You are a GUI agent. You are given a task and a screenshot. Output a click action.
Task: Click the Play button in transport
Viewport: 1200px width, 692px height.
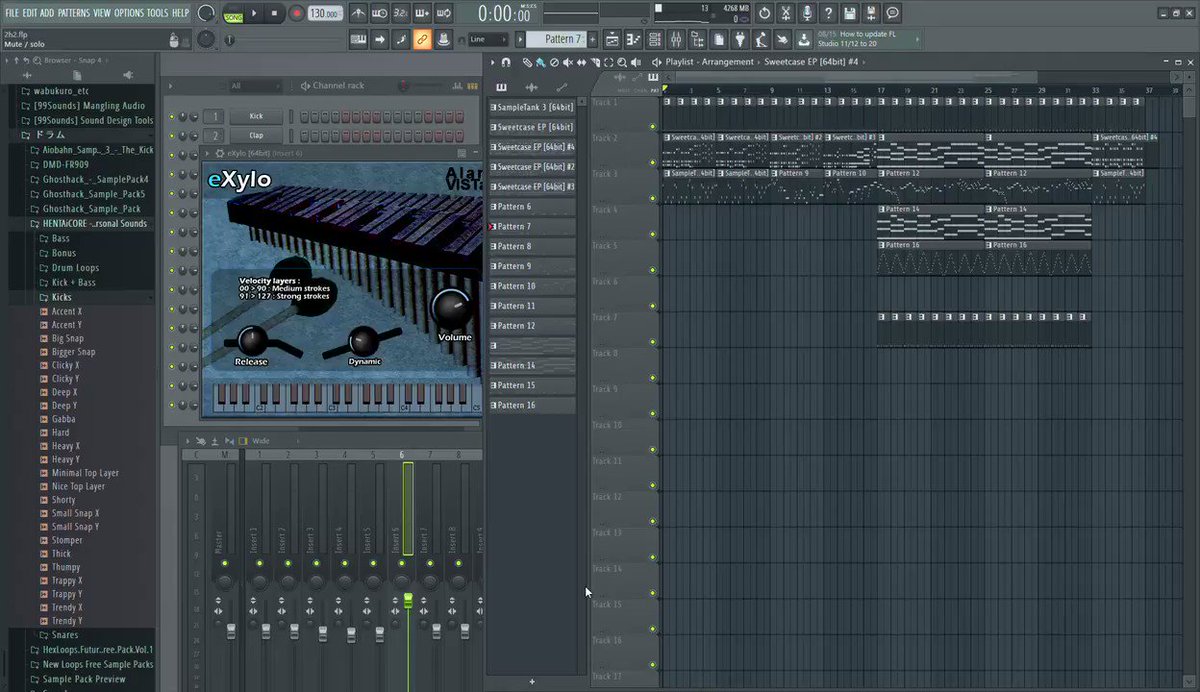pyautogui.click(x=254, y=14)
